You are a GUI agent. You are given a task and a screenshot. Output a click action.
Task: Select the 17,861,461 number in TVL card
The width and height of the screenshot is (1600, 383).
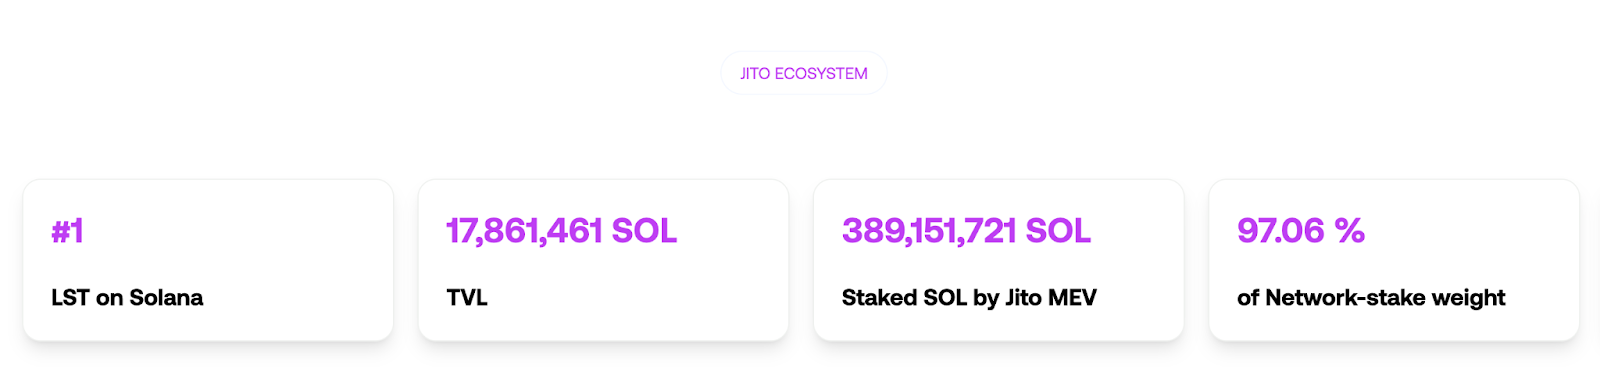524,231
